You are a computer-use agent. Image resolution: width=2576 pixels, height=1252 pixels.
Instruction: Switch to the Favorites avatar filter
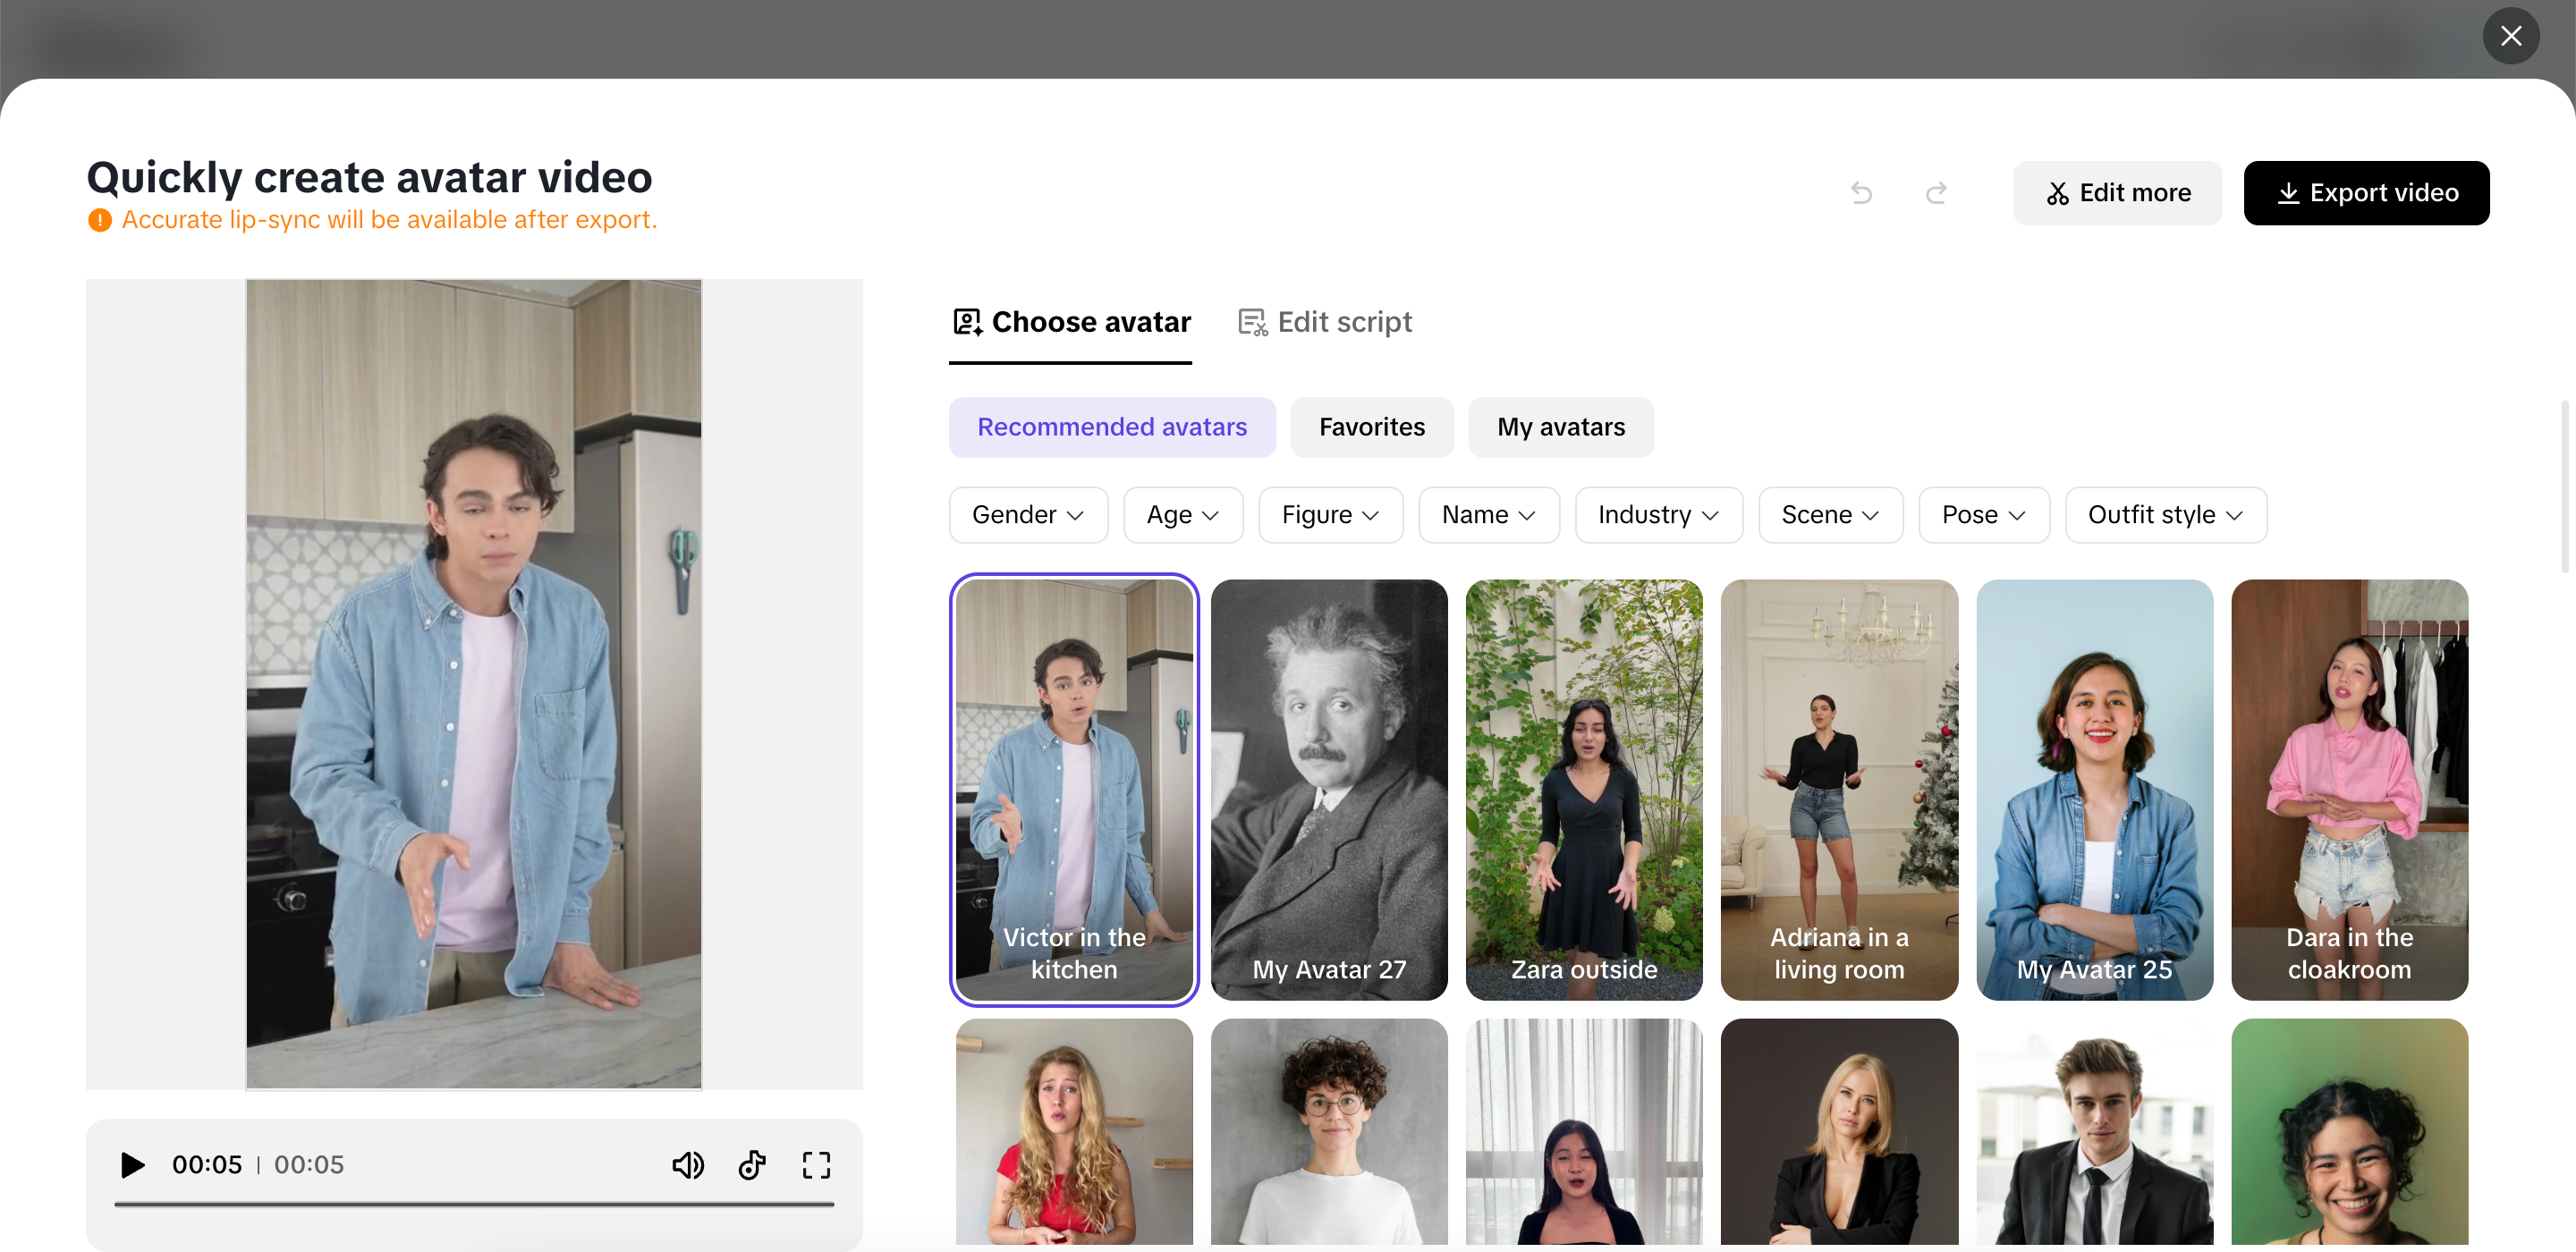coord(1371,427)
